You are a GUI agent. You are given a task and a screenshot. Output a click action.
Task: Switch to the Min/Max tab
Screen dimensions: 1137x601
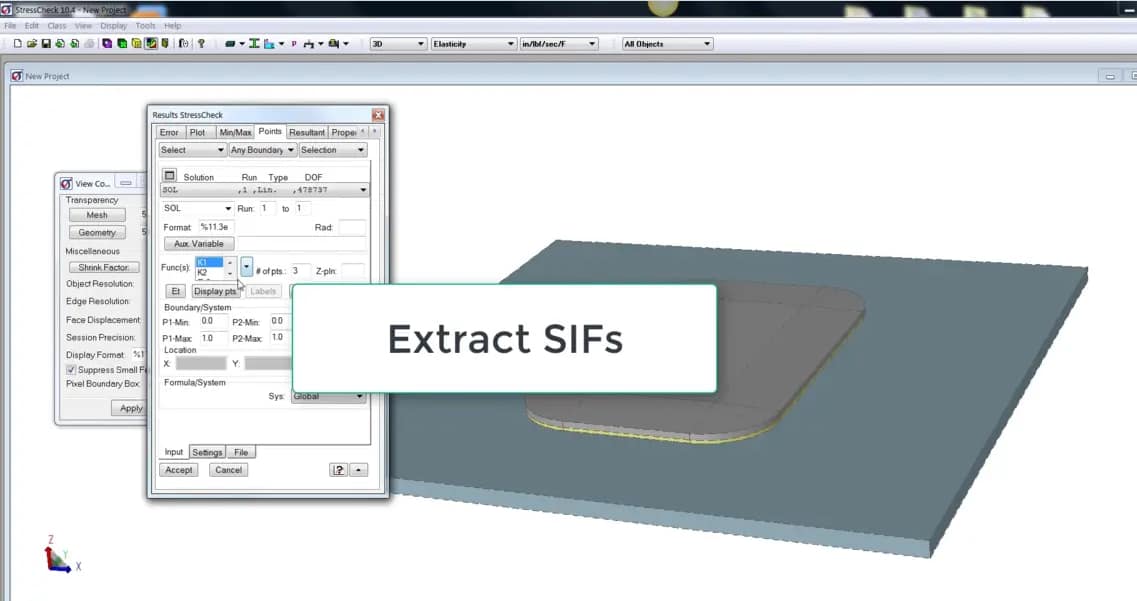(234, 131)
